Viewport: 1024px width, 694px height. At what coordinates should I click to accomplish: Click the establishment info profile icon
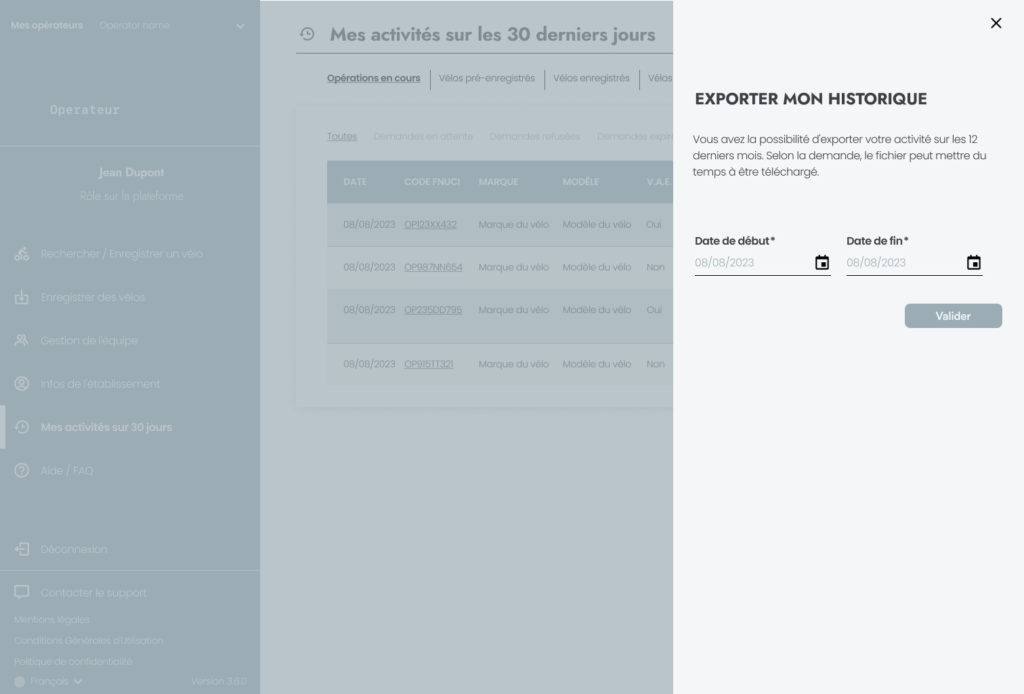tap(22, 384)
